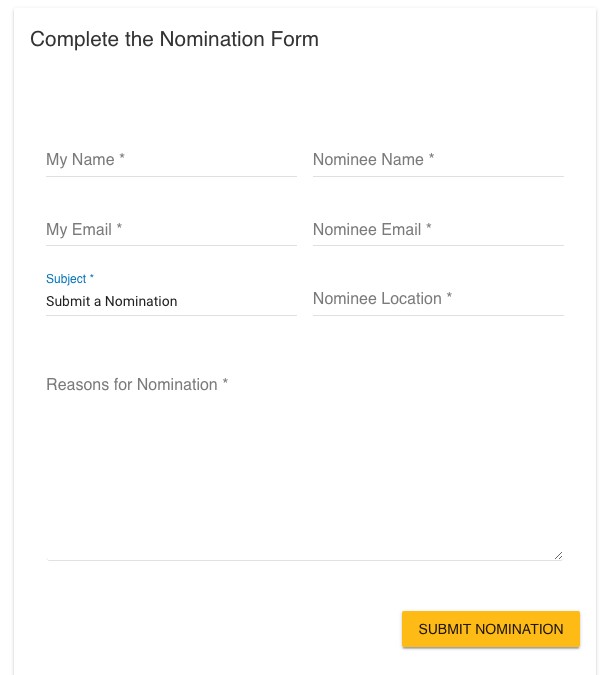
Task: Click the asterisk beside Nominee Location
Action: click(450, 297)
